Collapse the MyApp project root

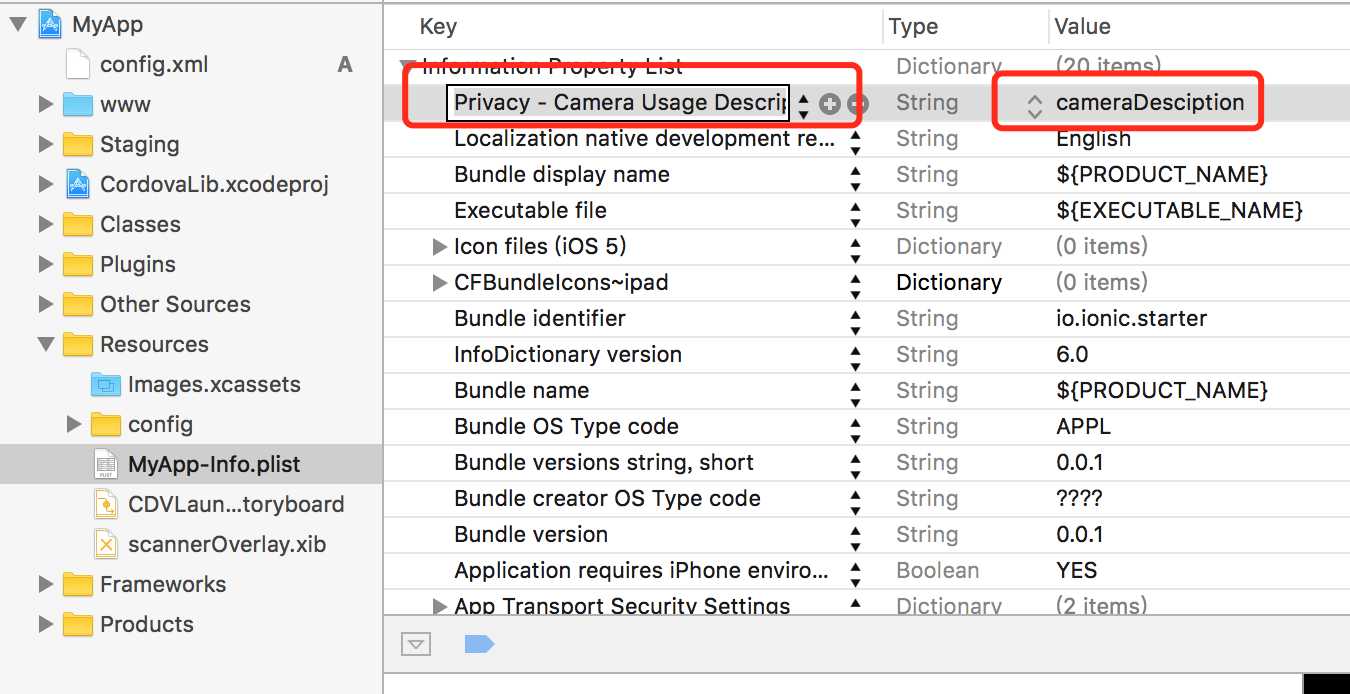(x=17, y=24)
